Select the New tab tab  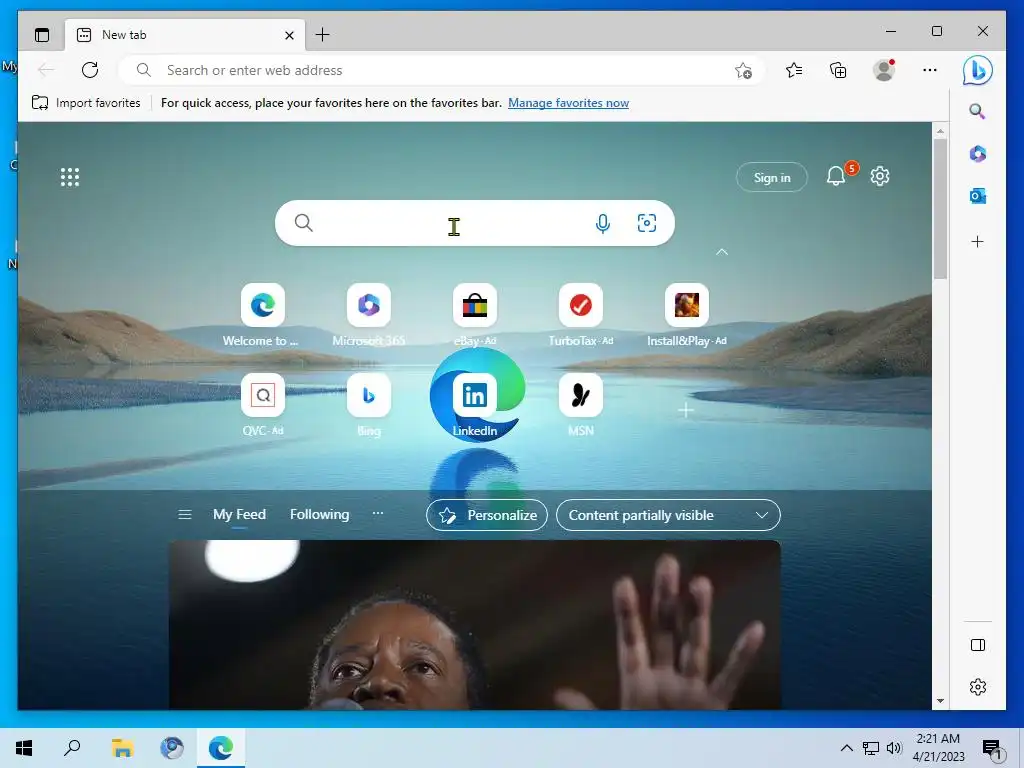click(x=184, y=35)
